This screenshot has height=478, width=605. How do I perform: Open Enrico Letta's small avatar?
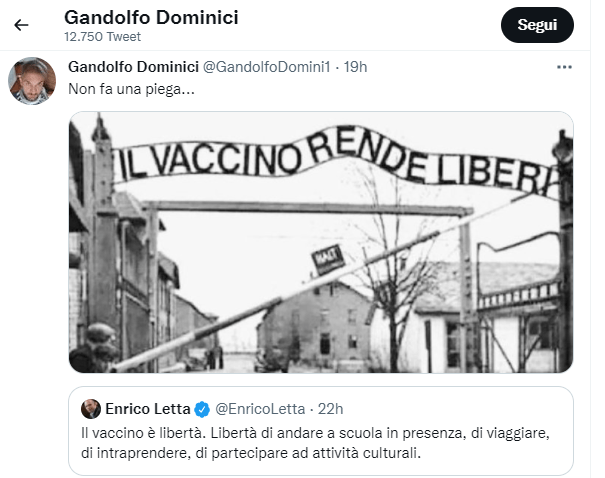[x=91, y=409]
